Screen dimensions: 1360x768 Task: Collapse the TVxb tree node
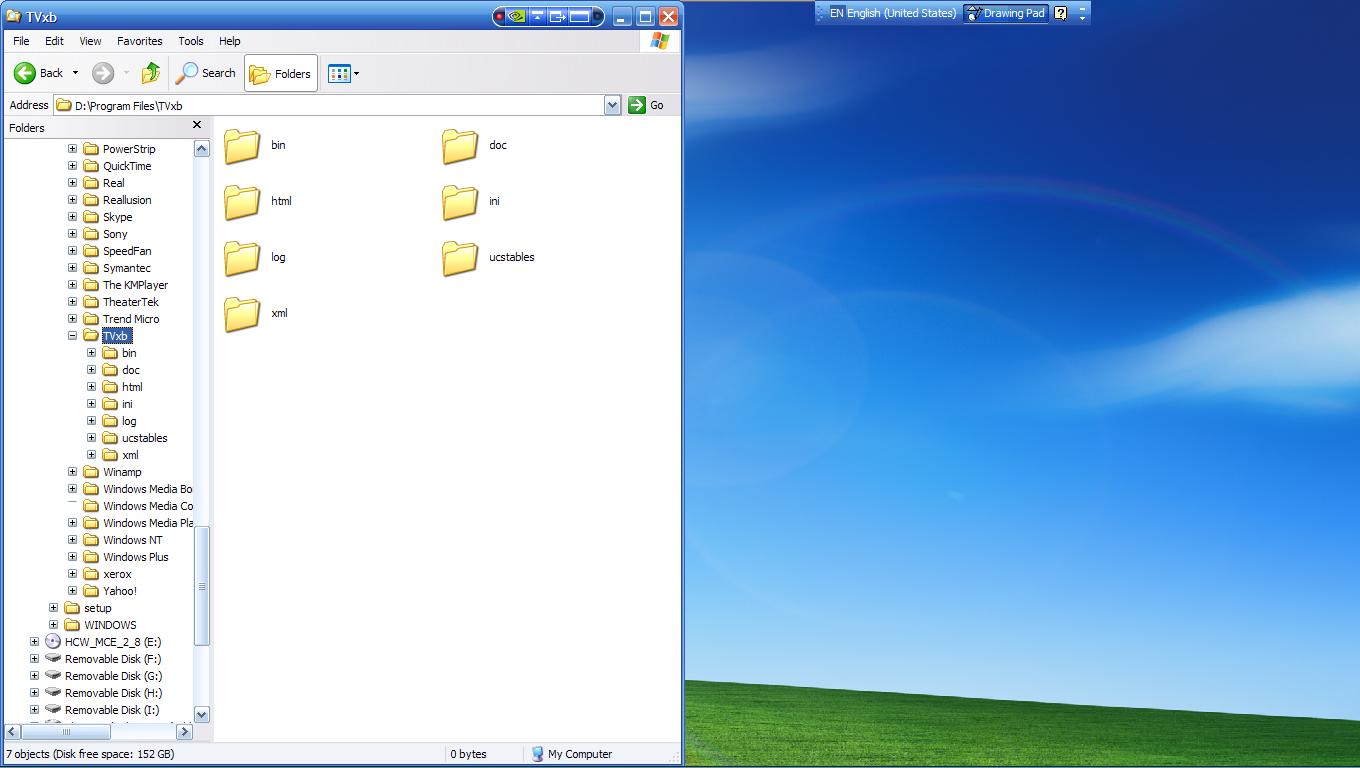pos(72,336)
